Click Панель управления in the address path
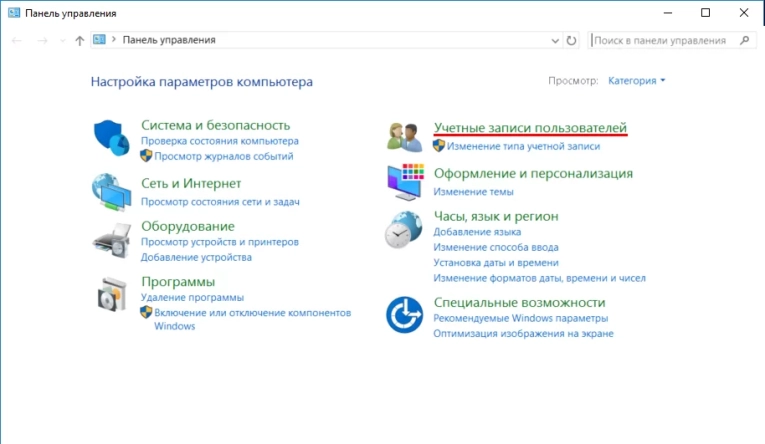The width and height of the screenshot is (765, 444). [169, 40]
